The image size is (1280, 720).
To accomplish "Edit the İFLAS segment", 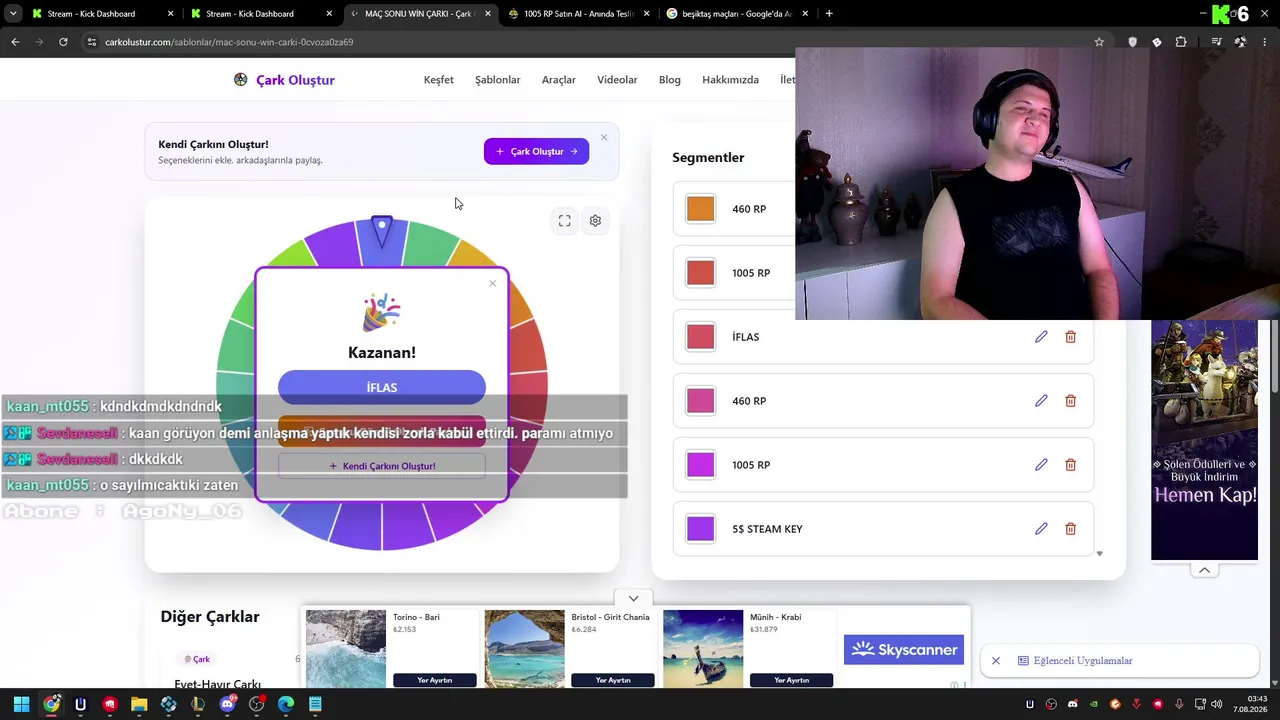I will click(x=1041, y=337).
